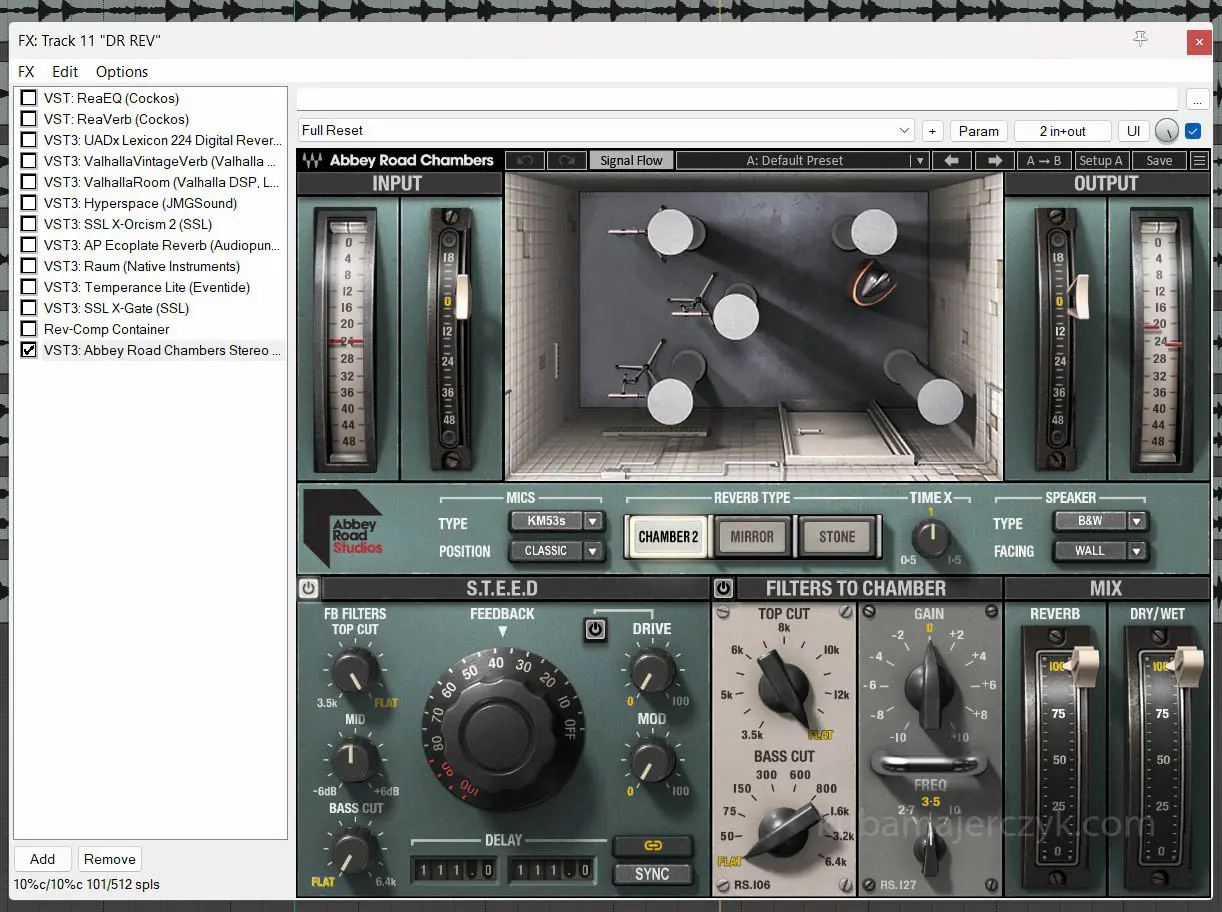Open the Options menu

(x=121, y=72)
